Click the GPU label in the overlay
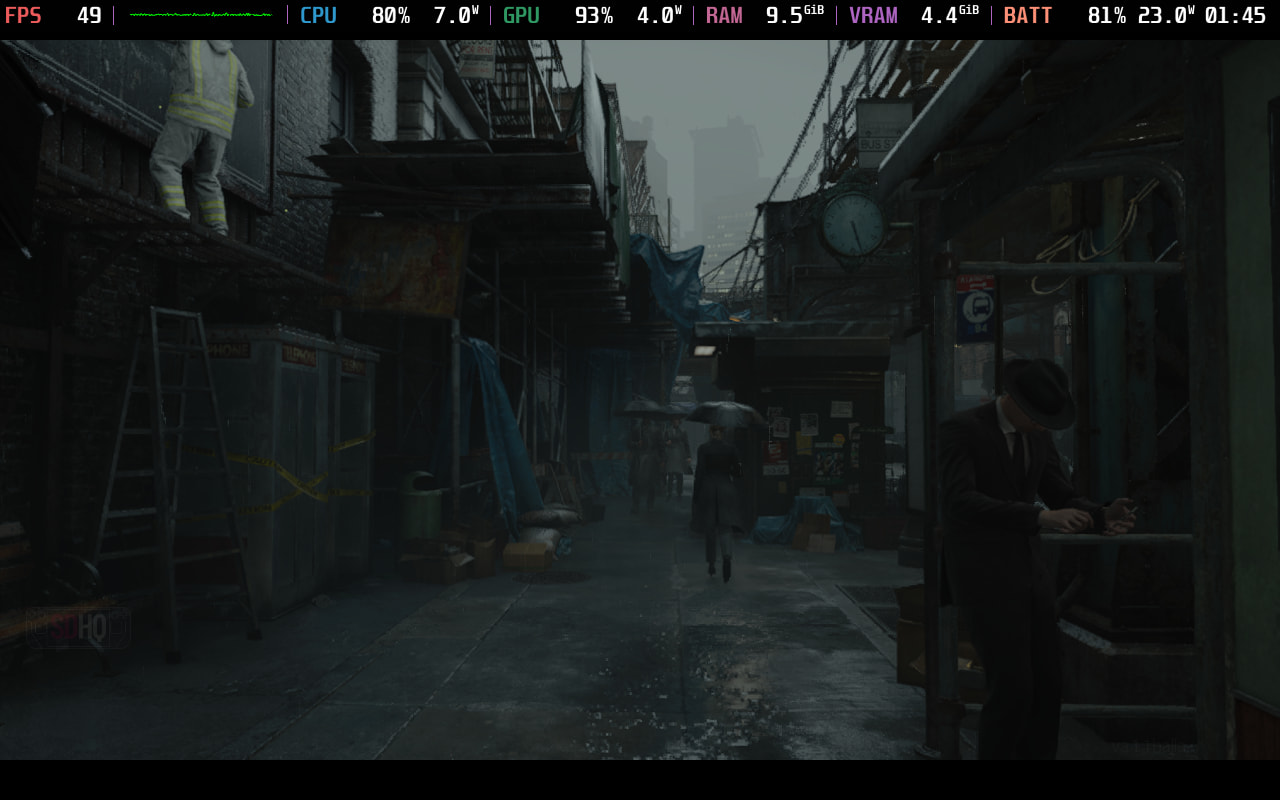This screenshot has width=1280, height=800. tap(521, 16)
